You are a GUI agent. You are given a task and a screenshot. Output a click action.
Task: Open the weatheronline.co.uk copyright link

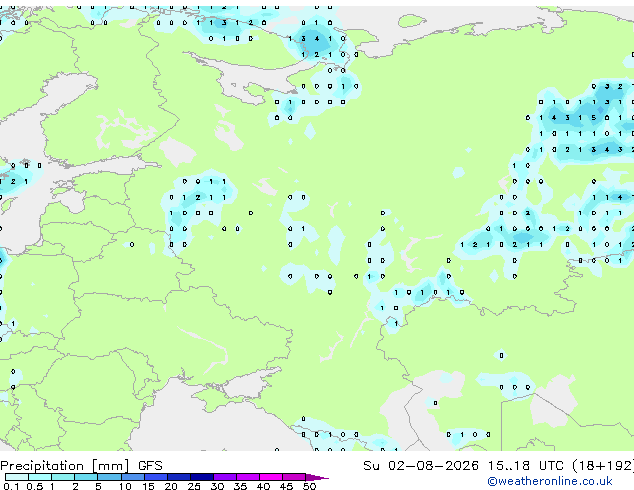[549, 481]
